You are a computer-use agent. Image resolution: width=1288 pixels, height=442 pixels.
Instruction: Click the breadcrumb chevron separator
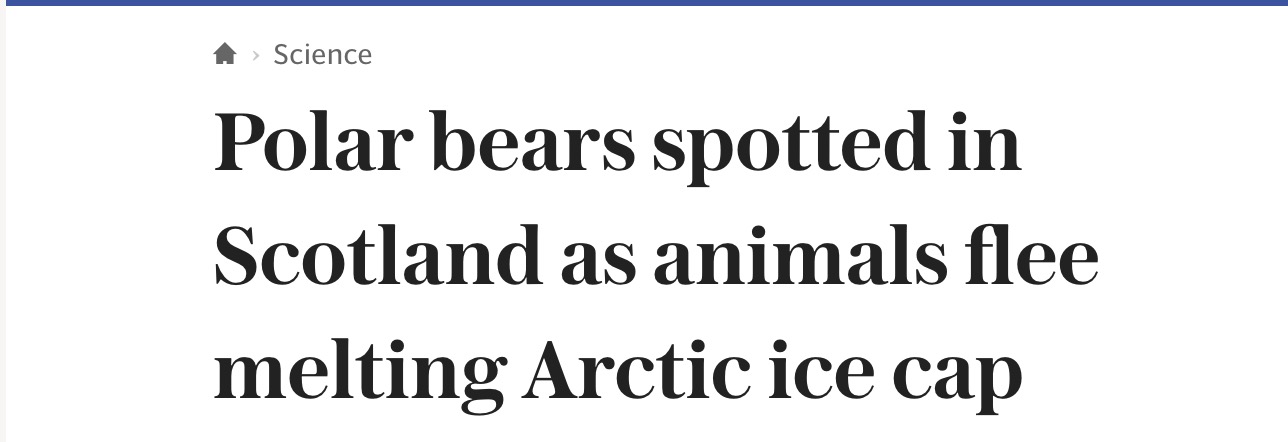[255, 55]
